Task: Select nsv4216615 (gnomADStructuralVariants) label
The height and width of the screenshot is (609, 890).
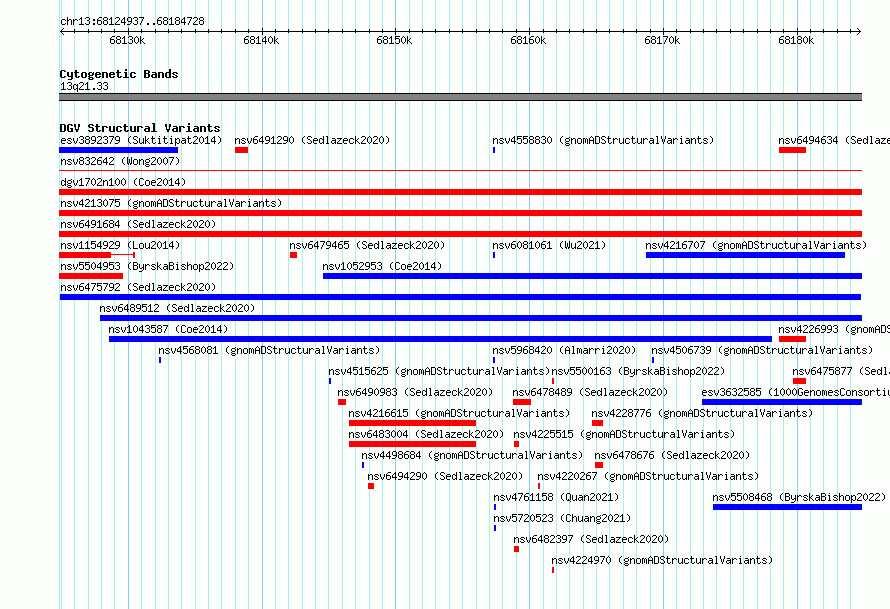Action: click(x=459, y=413)
